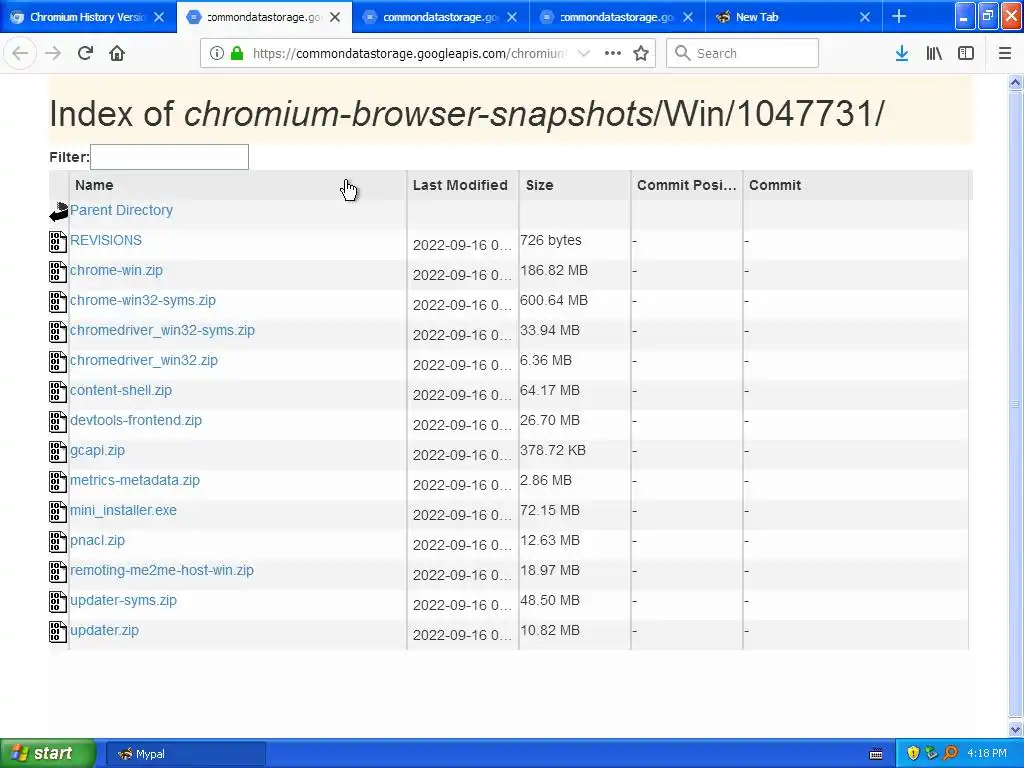Open the REVISIONS file link
Screen dimensions: 1024x768
pos(106,240)
